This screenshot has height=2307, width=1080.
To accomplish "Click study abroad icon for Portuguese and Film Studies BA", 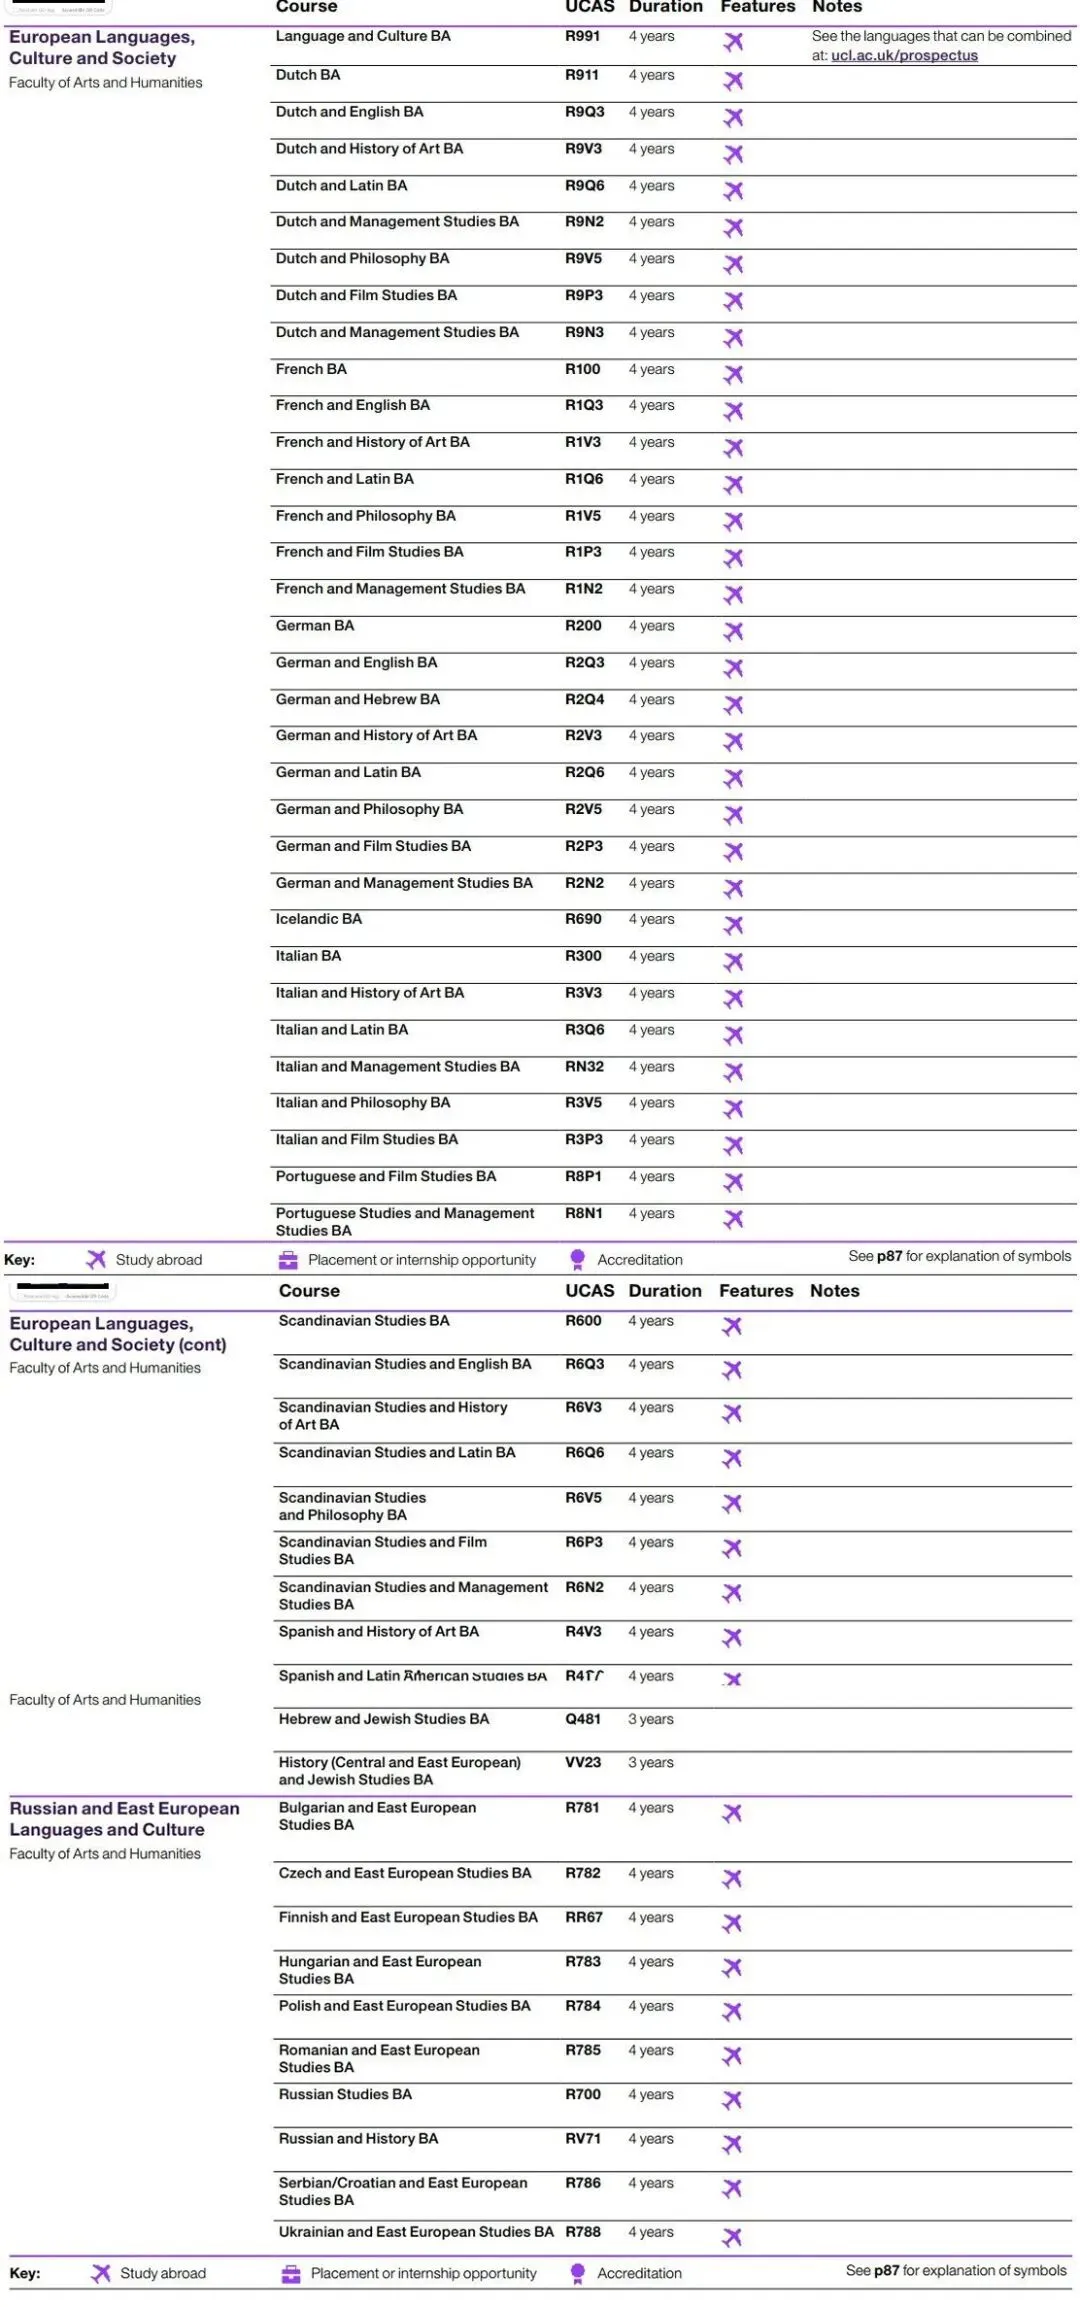I will point(733,1183).
